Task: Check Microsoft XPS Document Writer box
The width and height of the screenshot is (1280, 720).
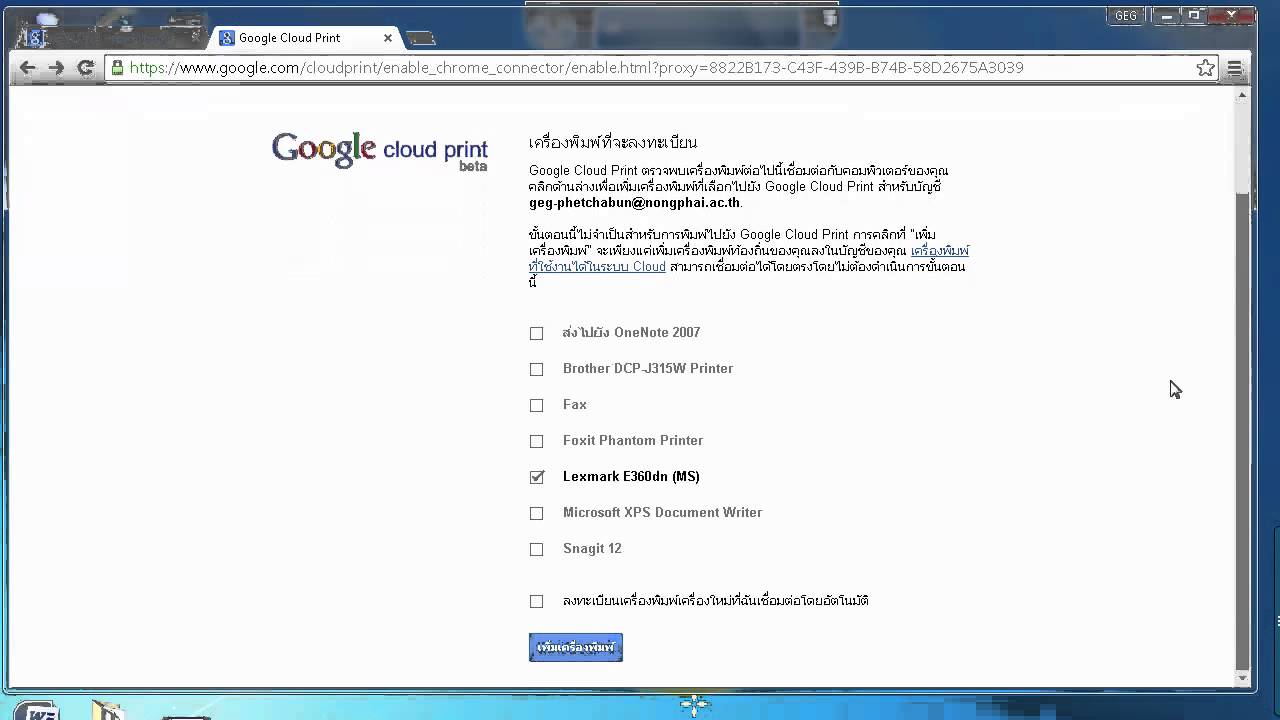Action: pos(537,513)
